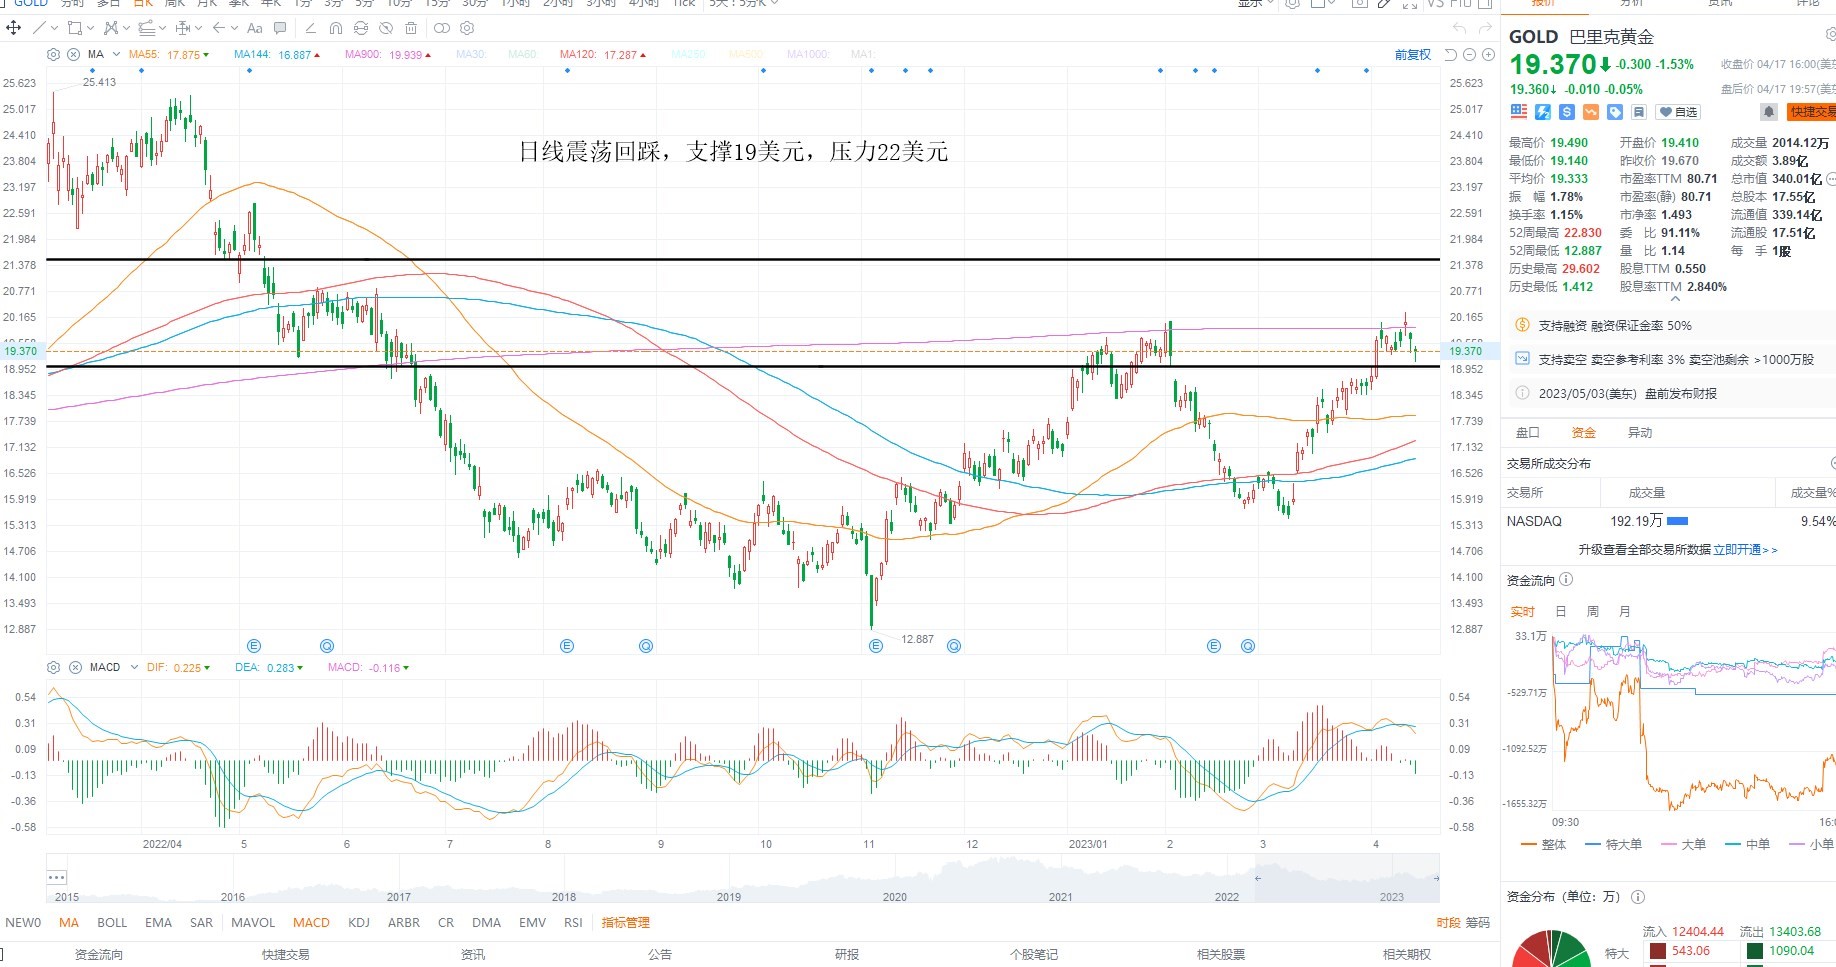Select BOLL indicator in bottom bar
Screen dimensions: 1836x967
112,922
